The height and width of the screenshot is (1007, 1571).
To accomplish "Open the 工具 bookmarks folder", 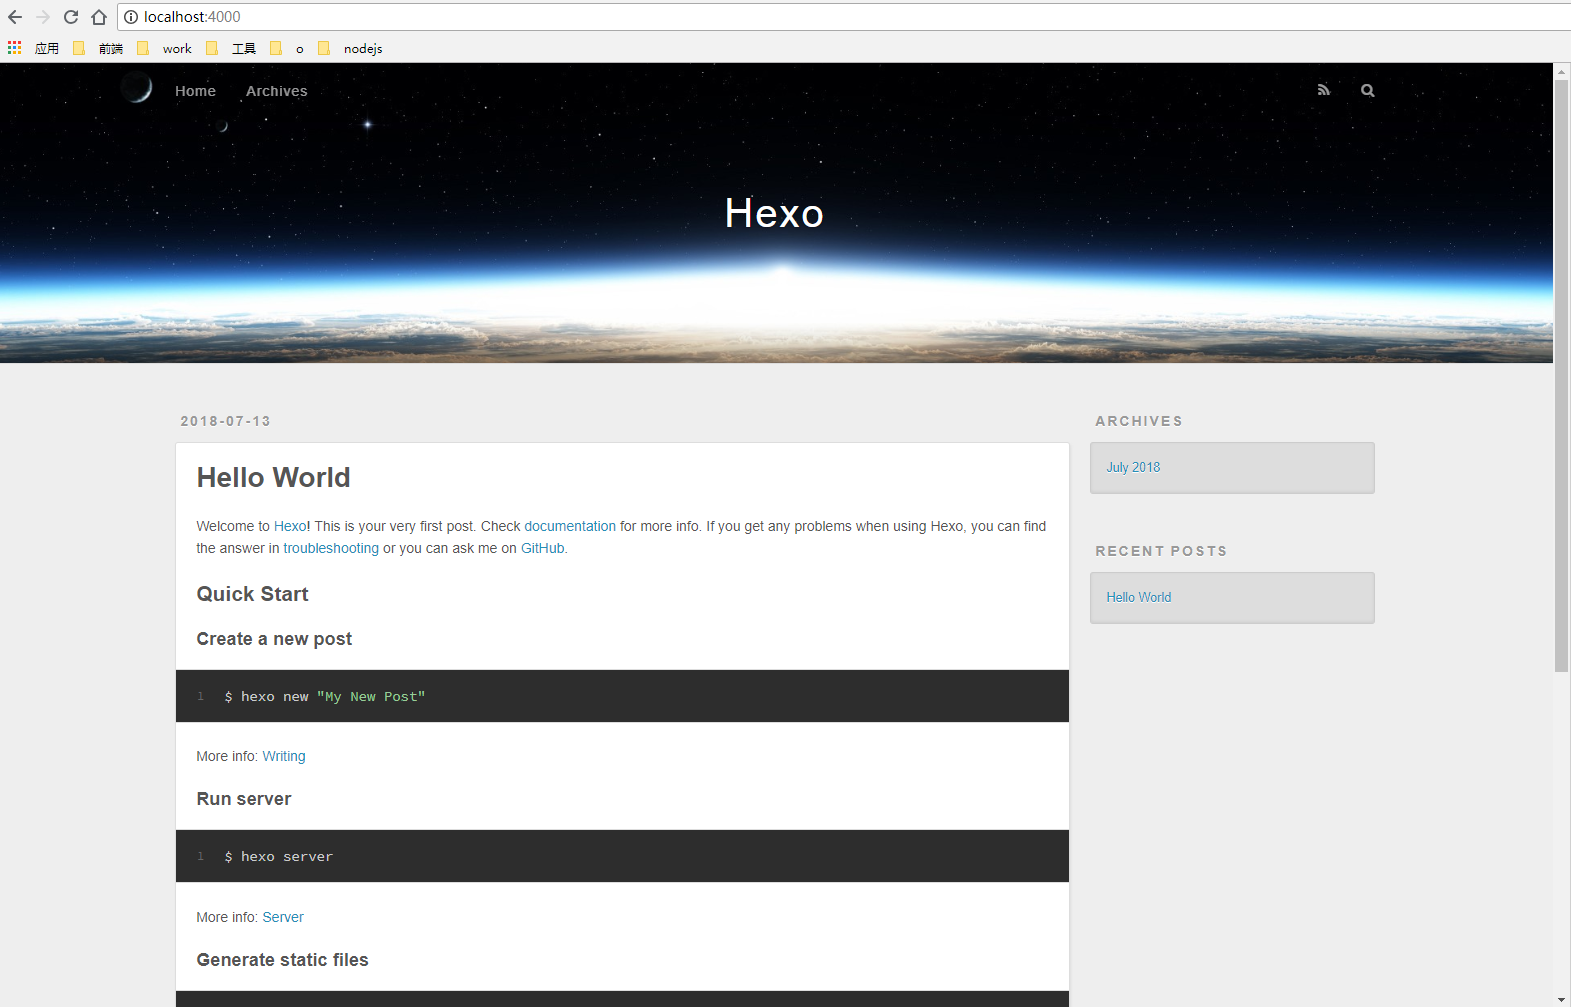I will (231, 48).
